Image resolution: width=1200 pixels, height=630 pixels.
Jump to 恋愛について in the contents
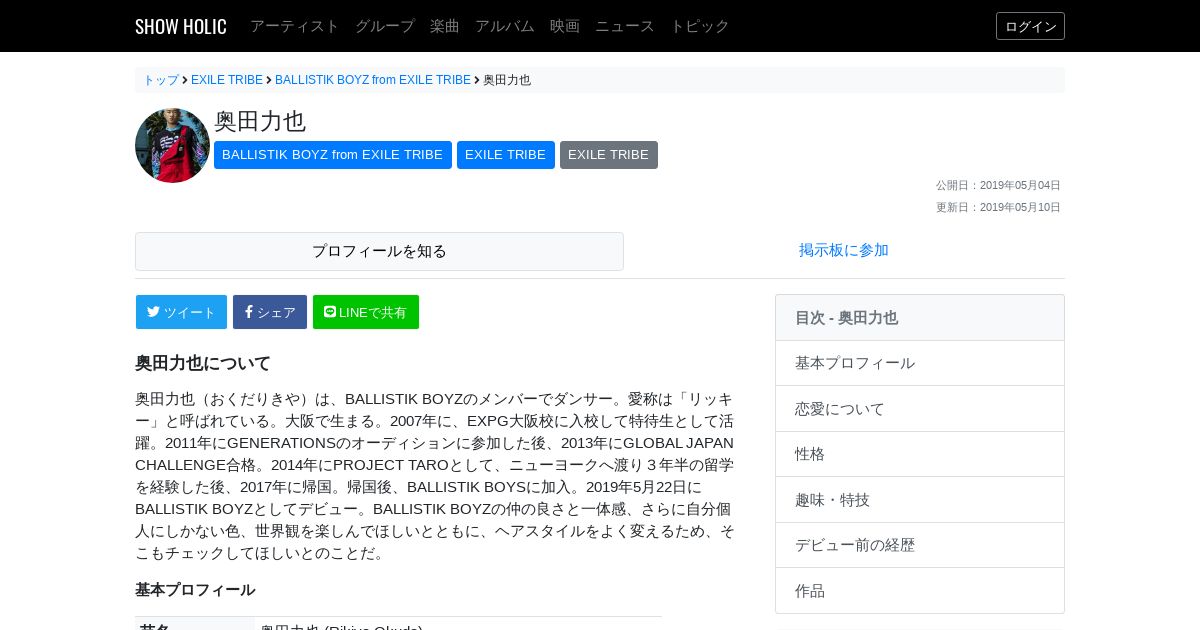tap(920, 409)
